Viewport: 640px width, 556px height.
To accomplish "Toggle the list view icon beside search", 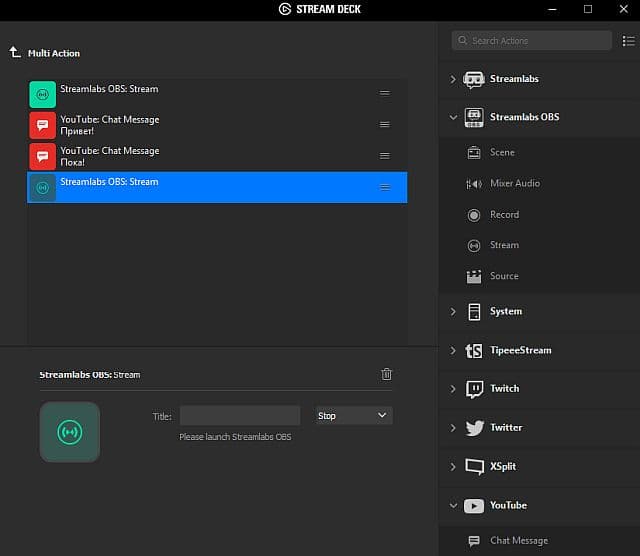I will tap(626, 41).
